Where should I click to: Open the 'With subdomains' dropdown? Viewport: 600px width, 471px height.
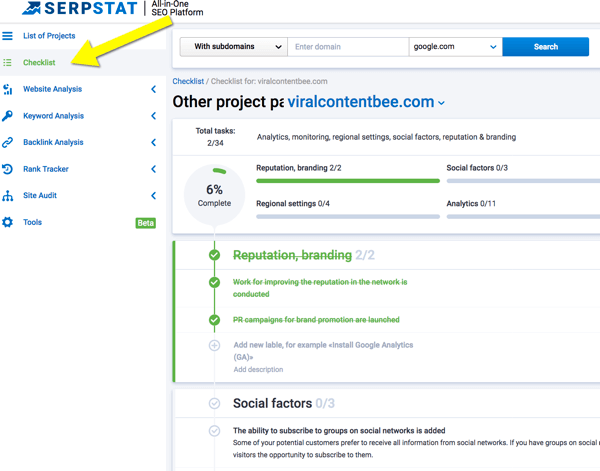[x=233, y=47]
